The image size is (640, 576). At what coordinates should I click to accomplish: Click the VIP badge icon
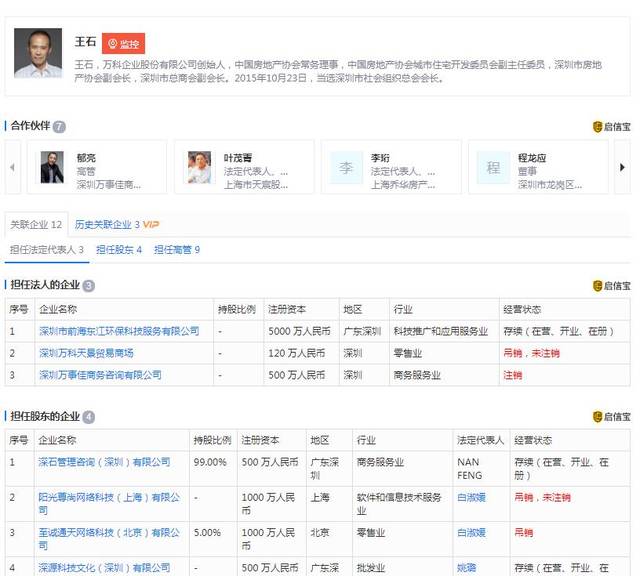[151, 225]
